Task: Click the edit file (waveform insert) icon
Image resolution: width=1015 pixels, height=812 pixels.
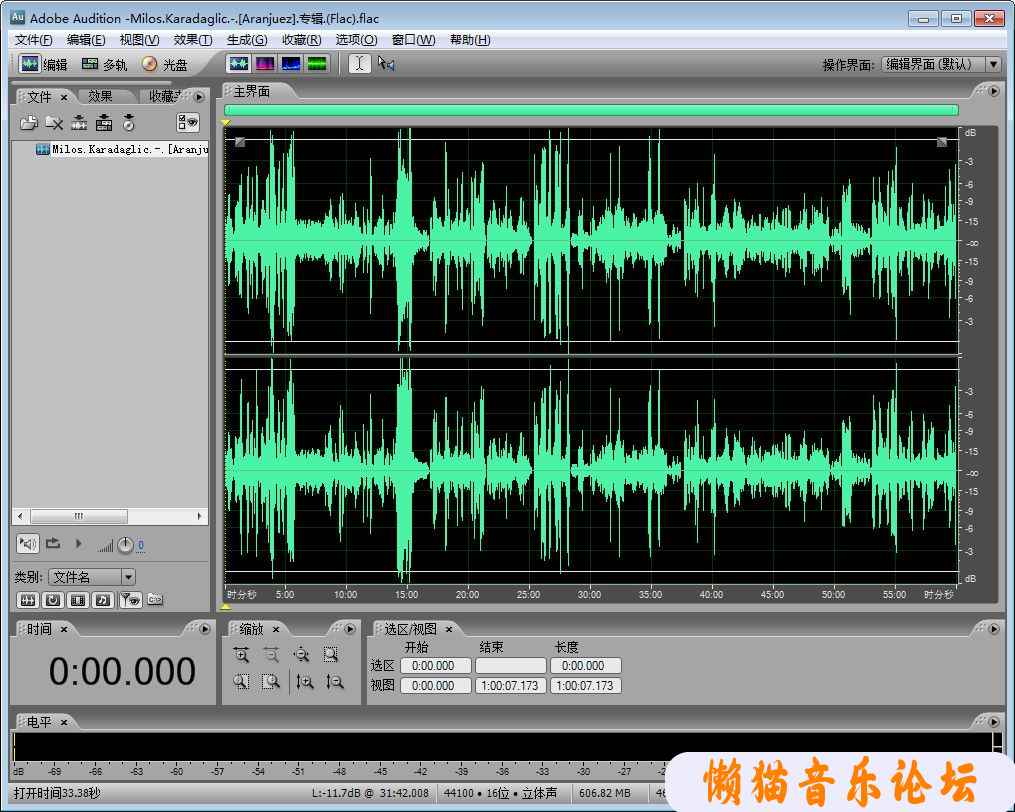Action: click(79, 122)
